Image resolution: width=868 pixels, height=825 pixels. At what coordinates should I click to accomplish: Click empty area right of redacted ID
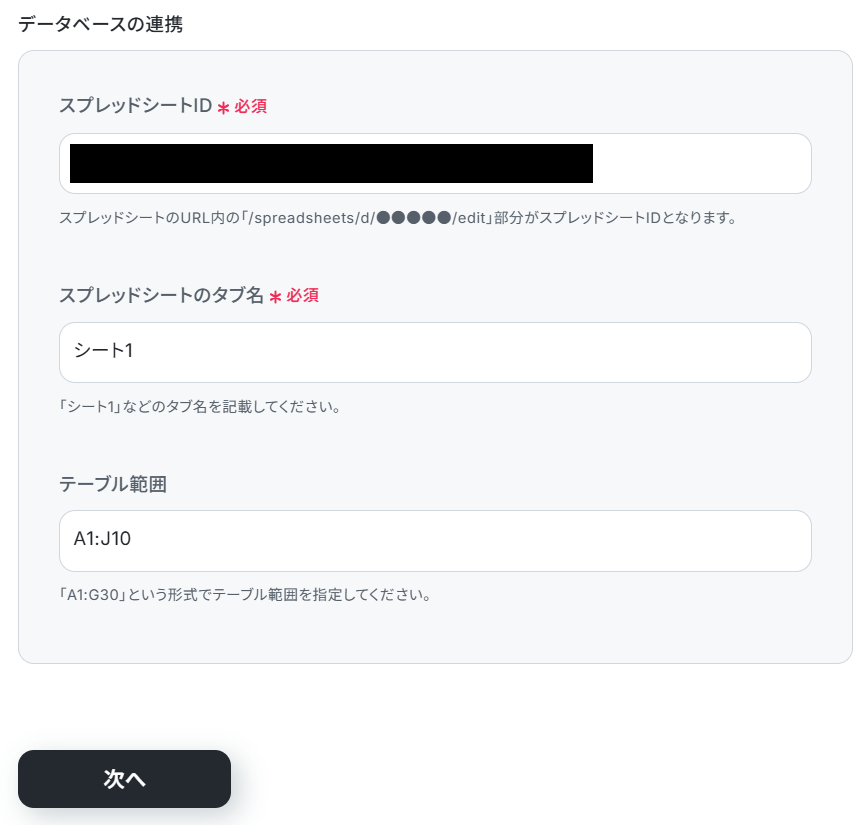pos(701,163)
